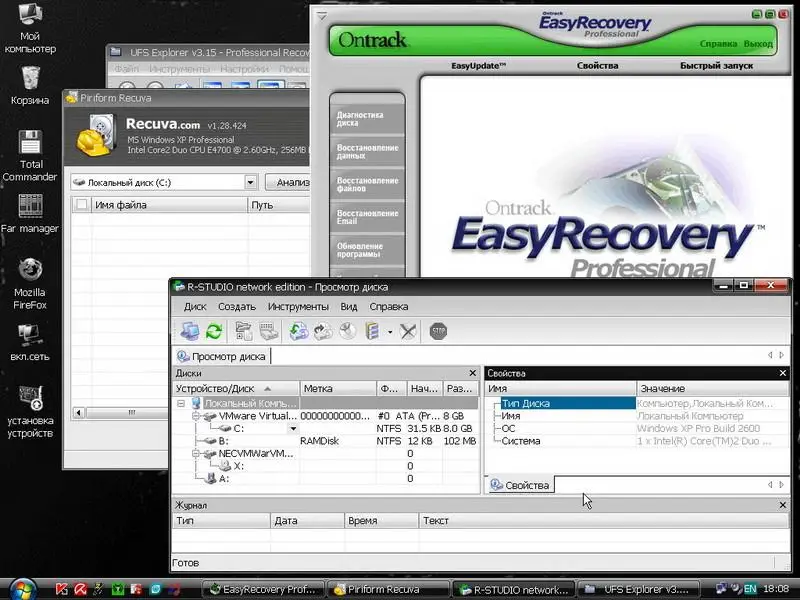Click Обновление программы in EasyRecovery sidebar

coord(367,250)
